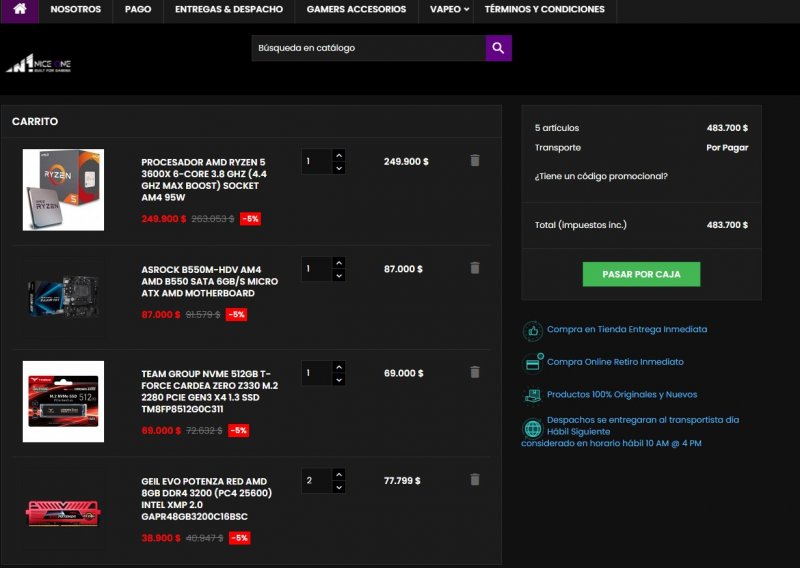Open the Procesador AMD Ryzen 5 product link
Screen dimensions: 800x568
pos(204,180)
